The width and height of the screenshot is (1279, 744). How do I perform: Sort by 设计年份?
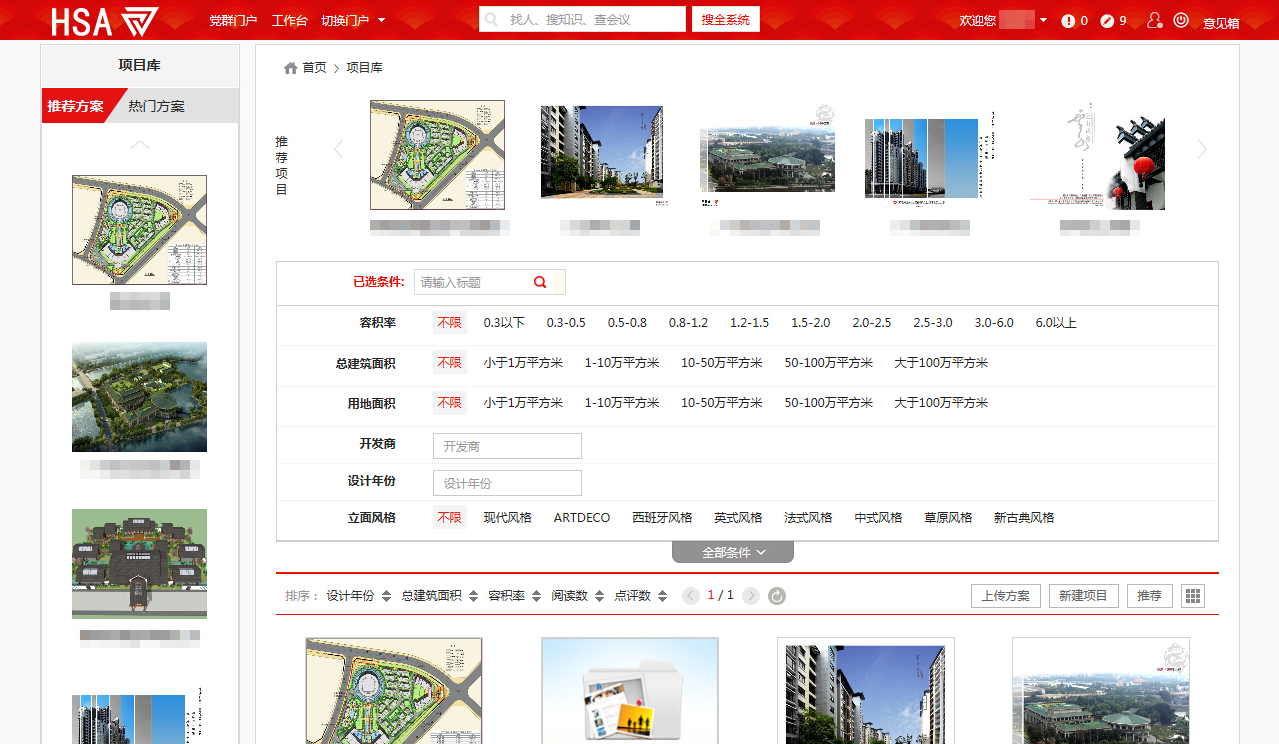point(359,596)
